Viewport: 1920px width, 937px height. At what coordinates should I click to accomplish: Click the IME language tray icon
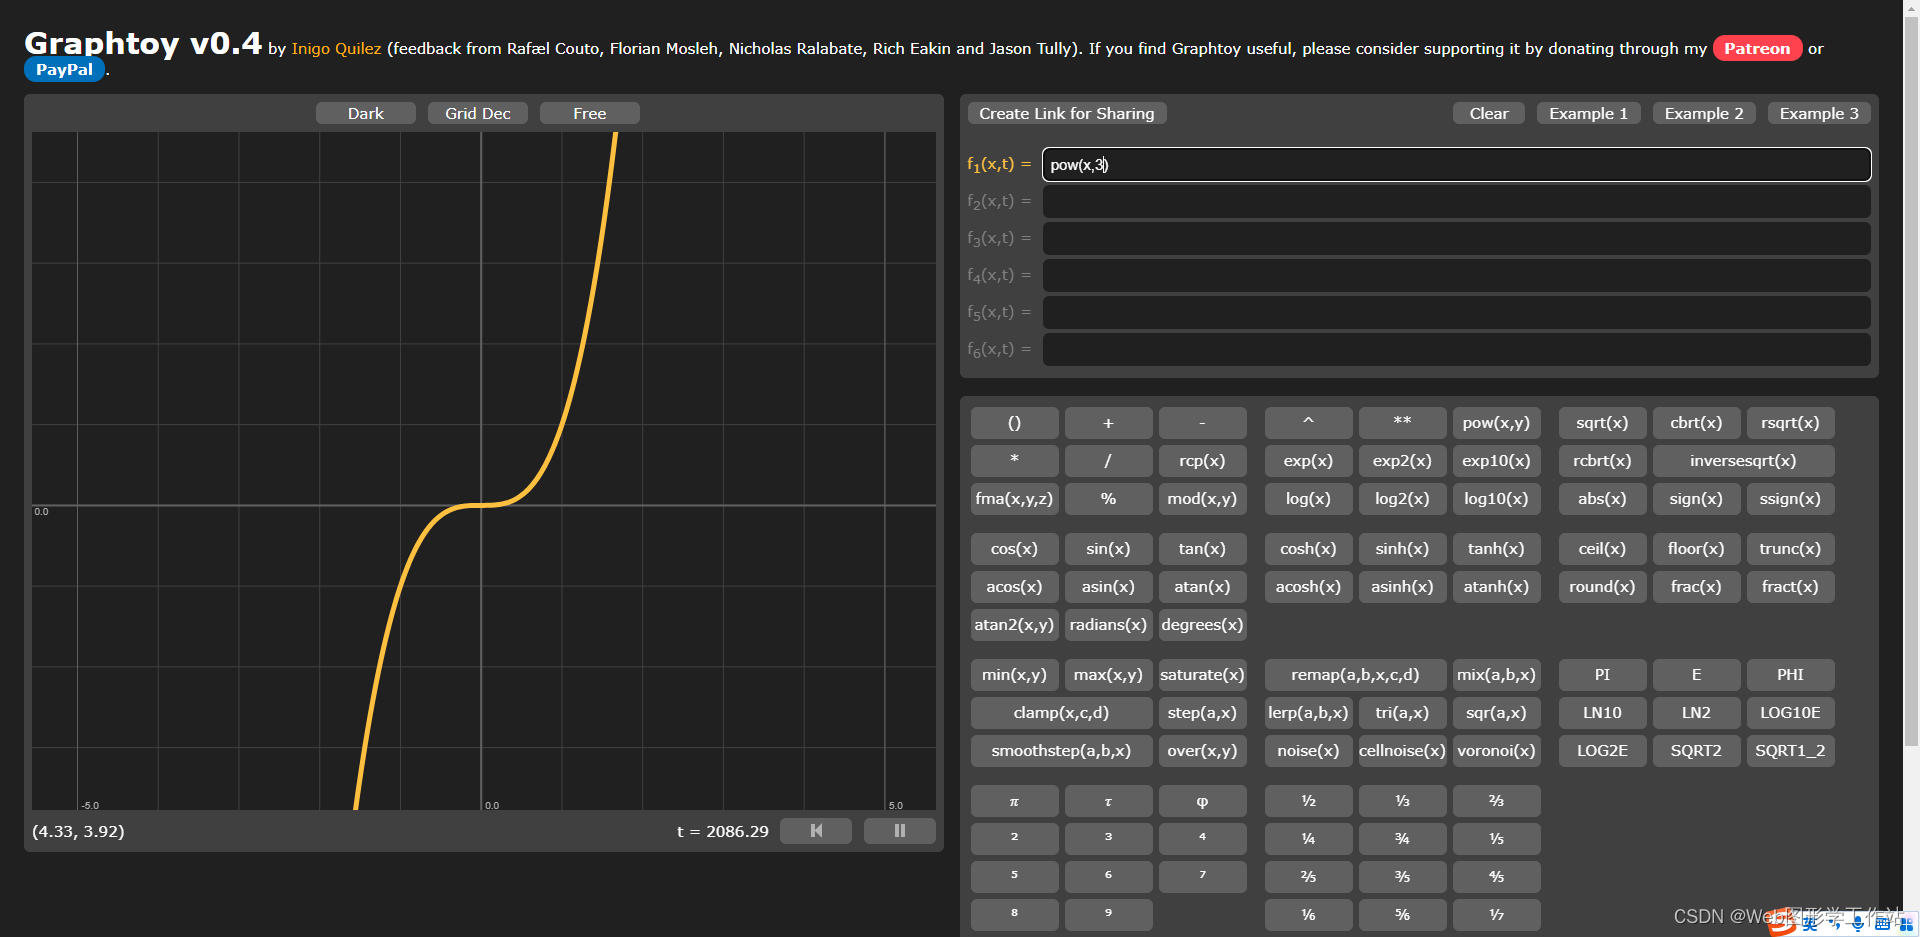pyautogui.click(x=1810, y=924)
